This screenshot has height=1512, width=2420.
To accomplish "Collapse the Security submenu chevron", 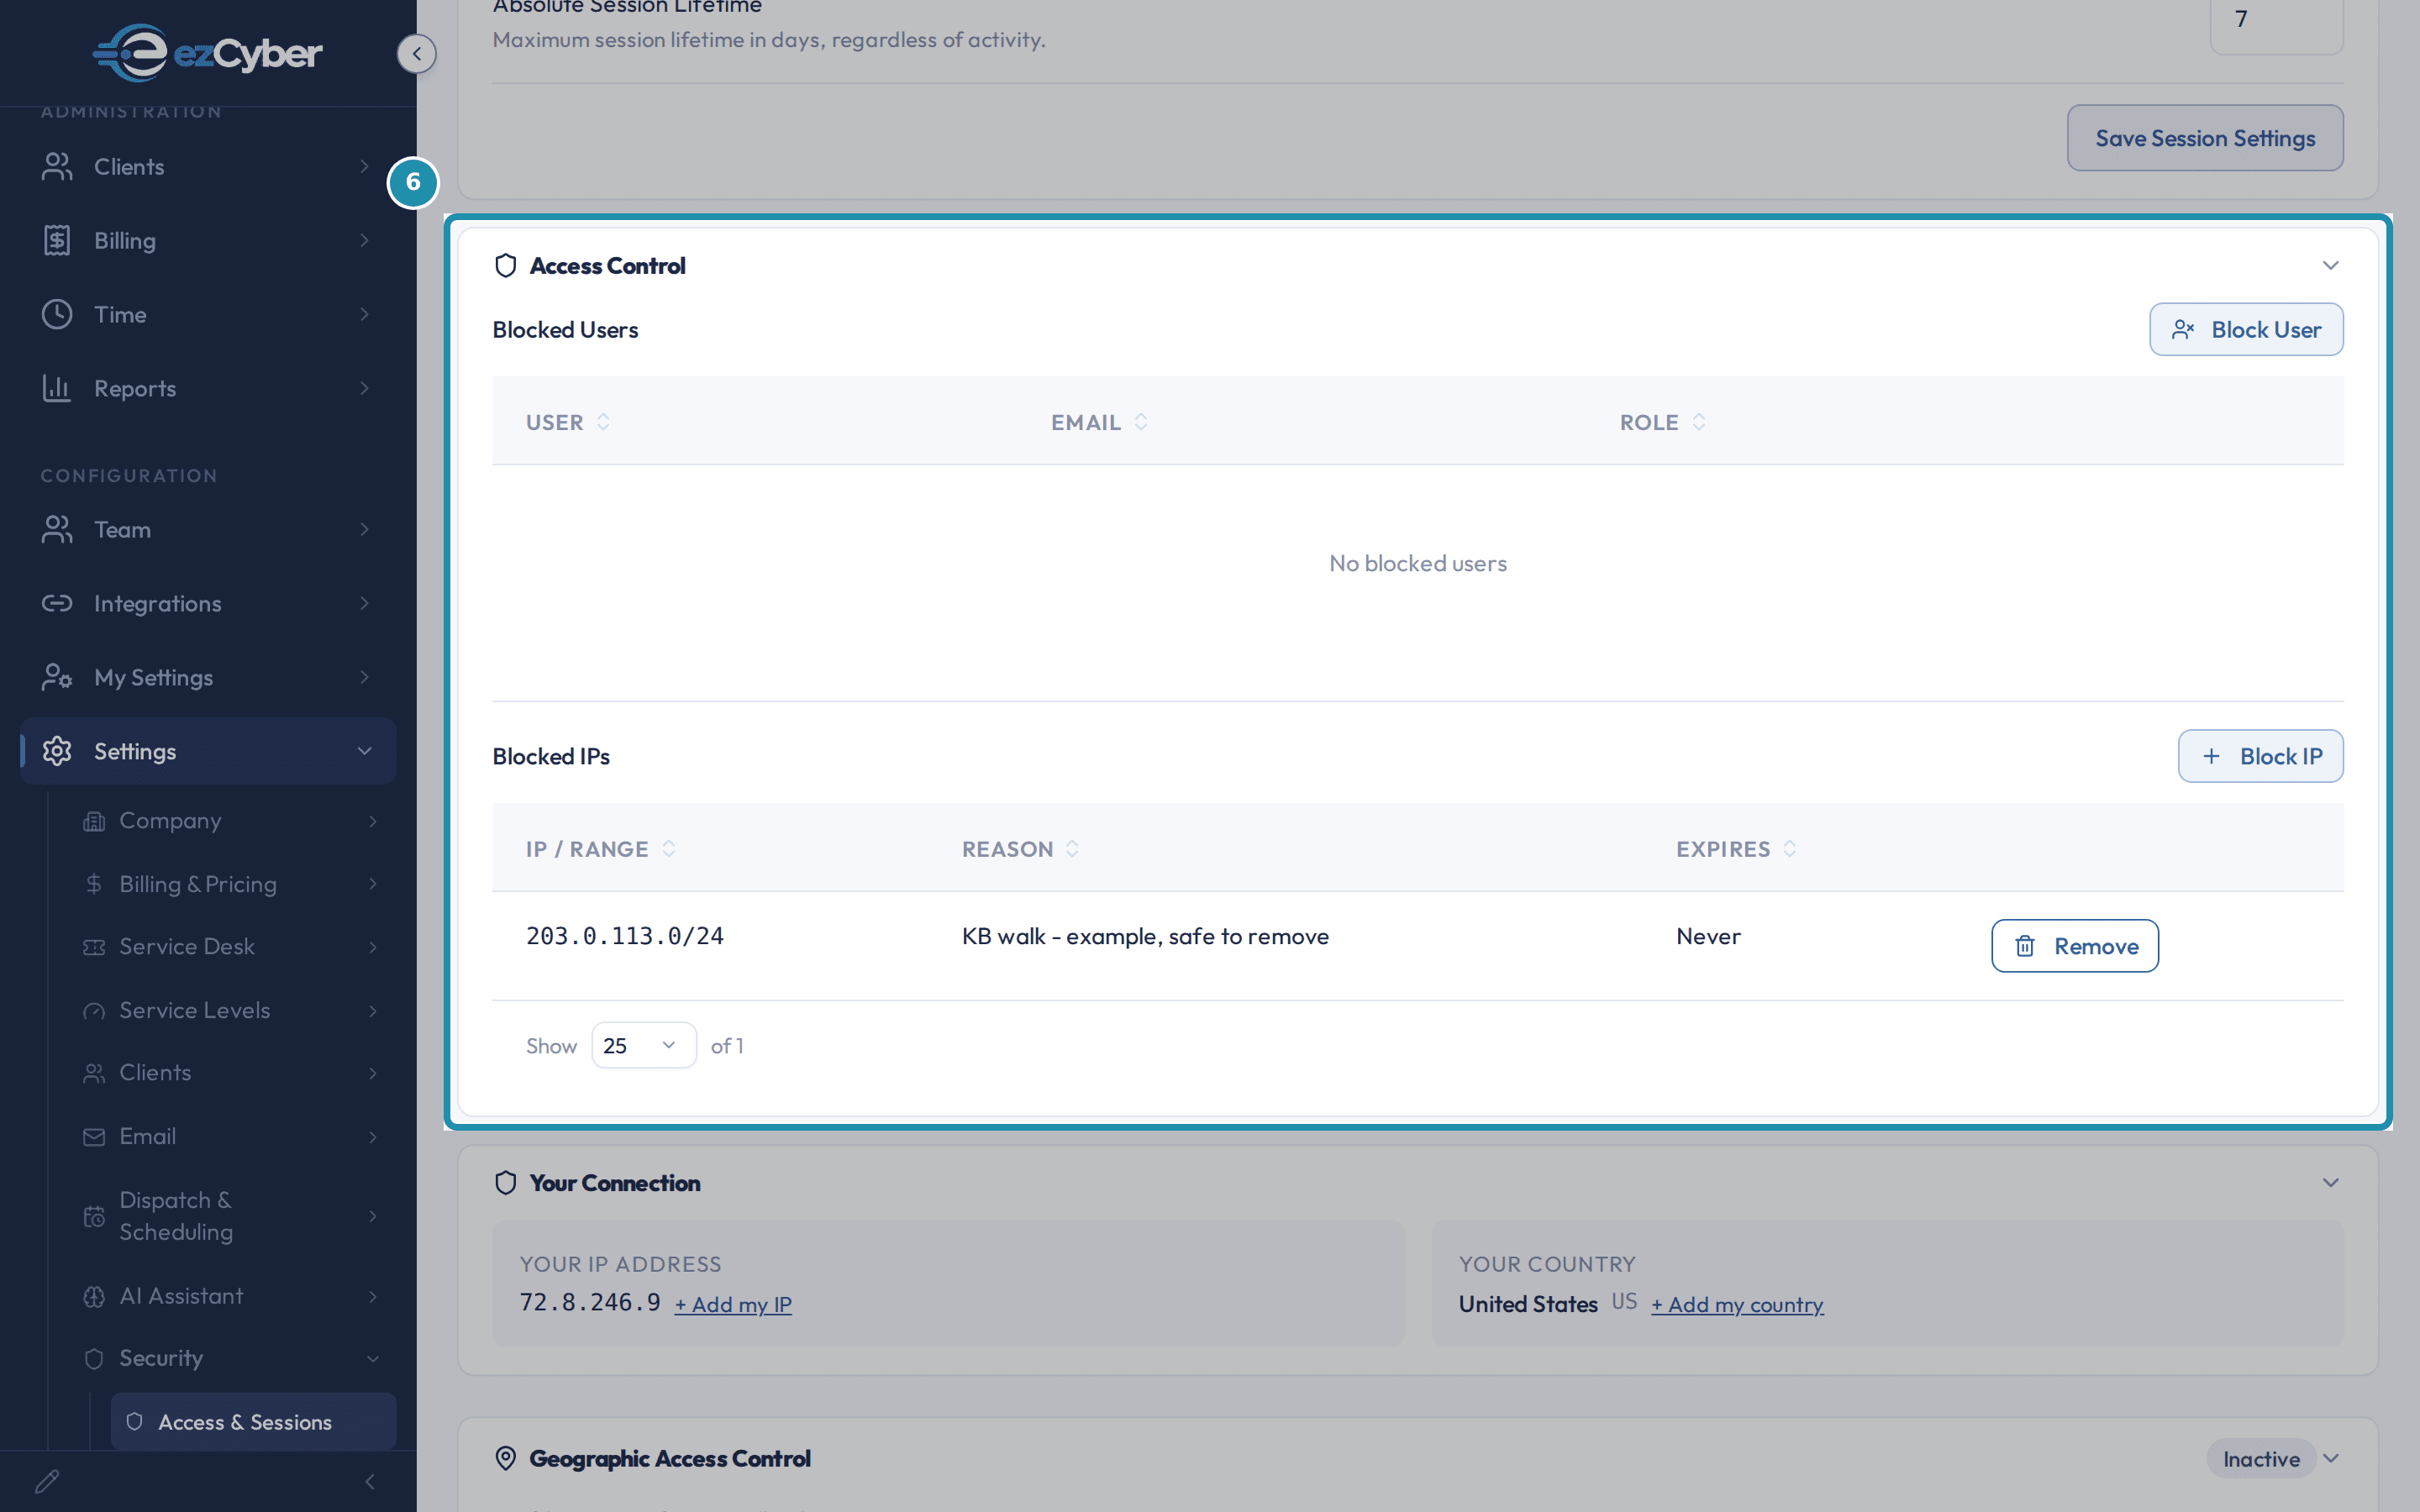I will pos(372,1359).
